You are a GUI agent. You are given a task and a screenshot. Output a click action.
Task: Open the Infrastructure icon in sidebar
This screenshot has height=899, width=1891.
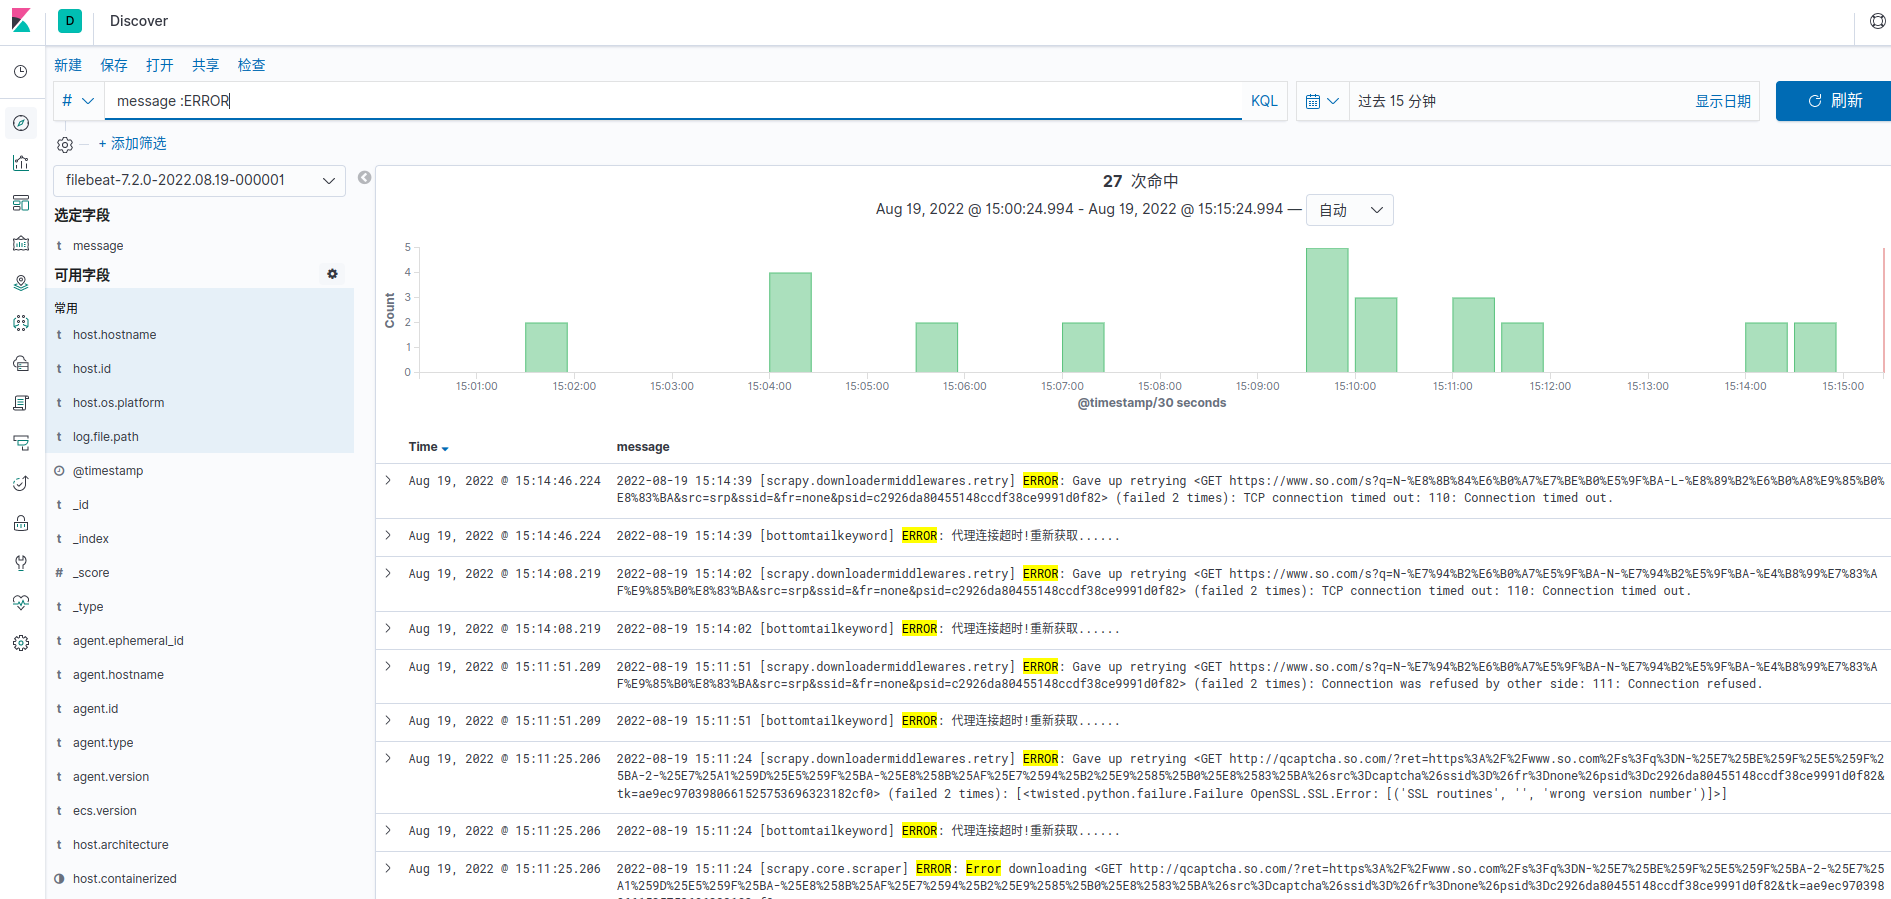tap(21, 363)
